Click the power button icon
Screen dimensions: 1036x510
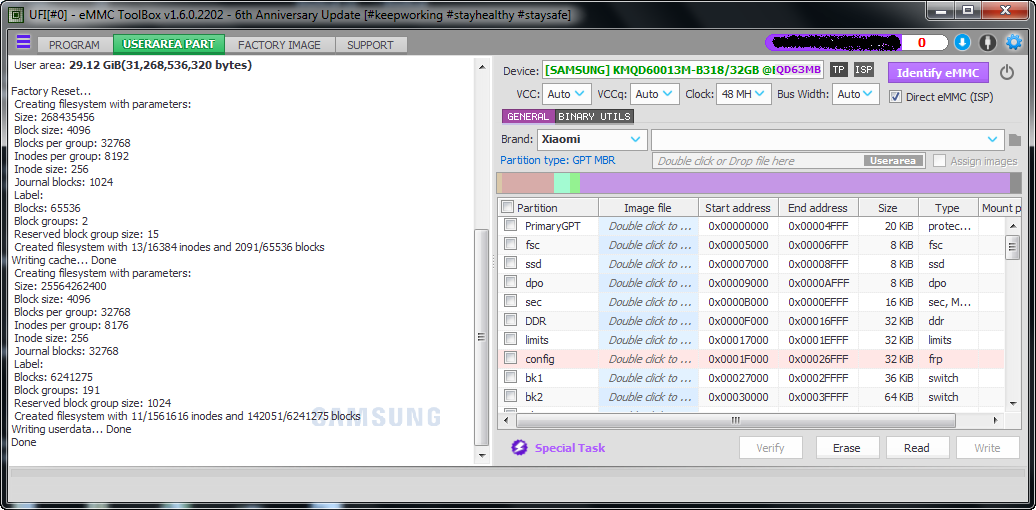(x=1006, y=72)
